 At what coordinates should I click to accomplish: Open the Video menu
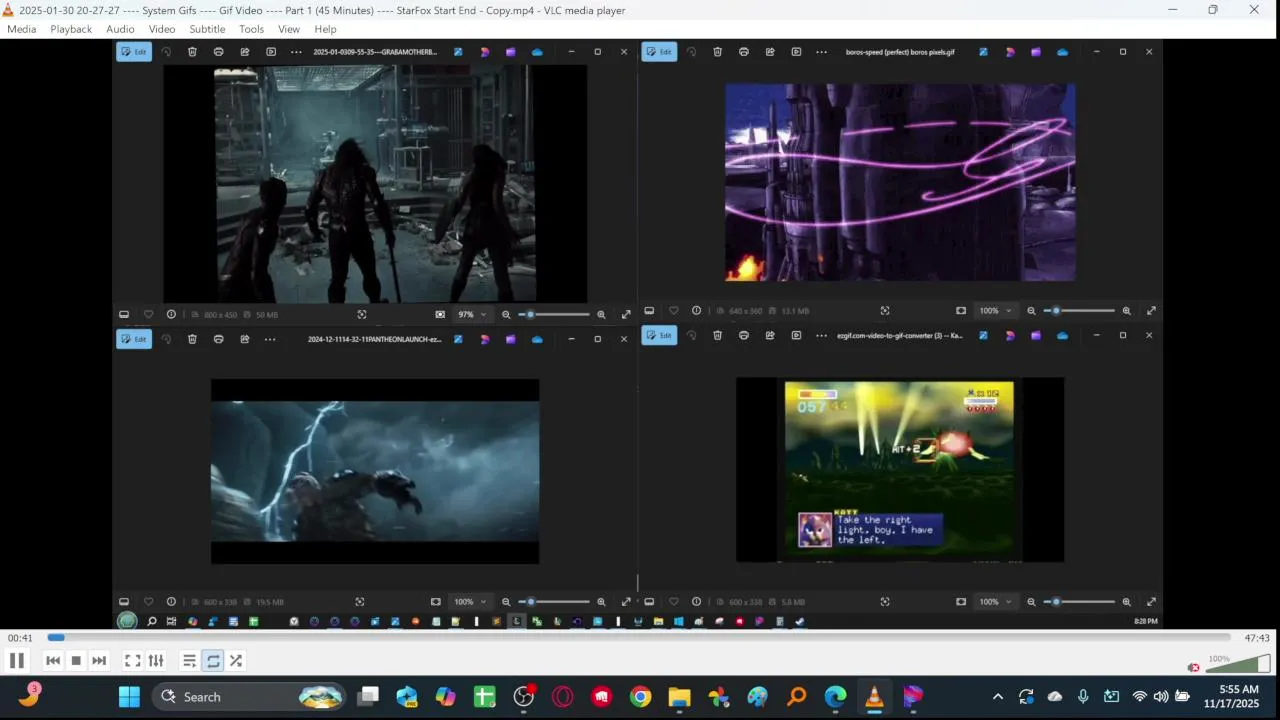162,29
